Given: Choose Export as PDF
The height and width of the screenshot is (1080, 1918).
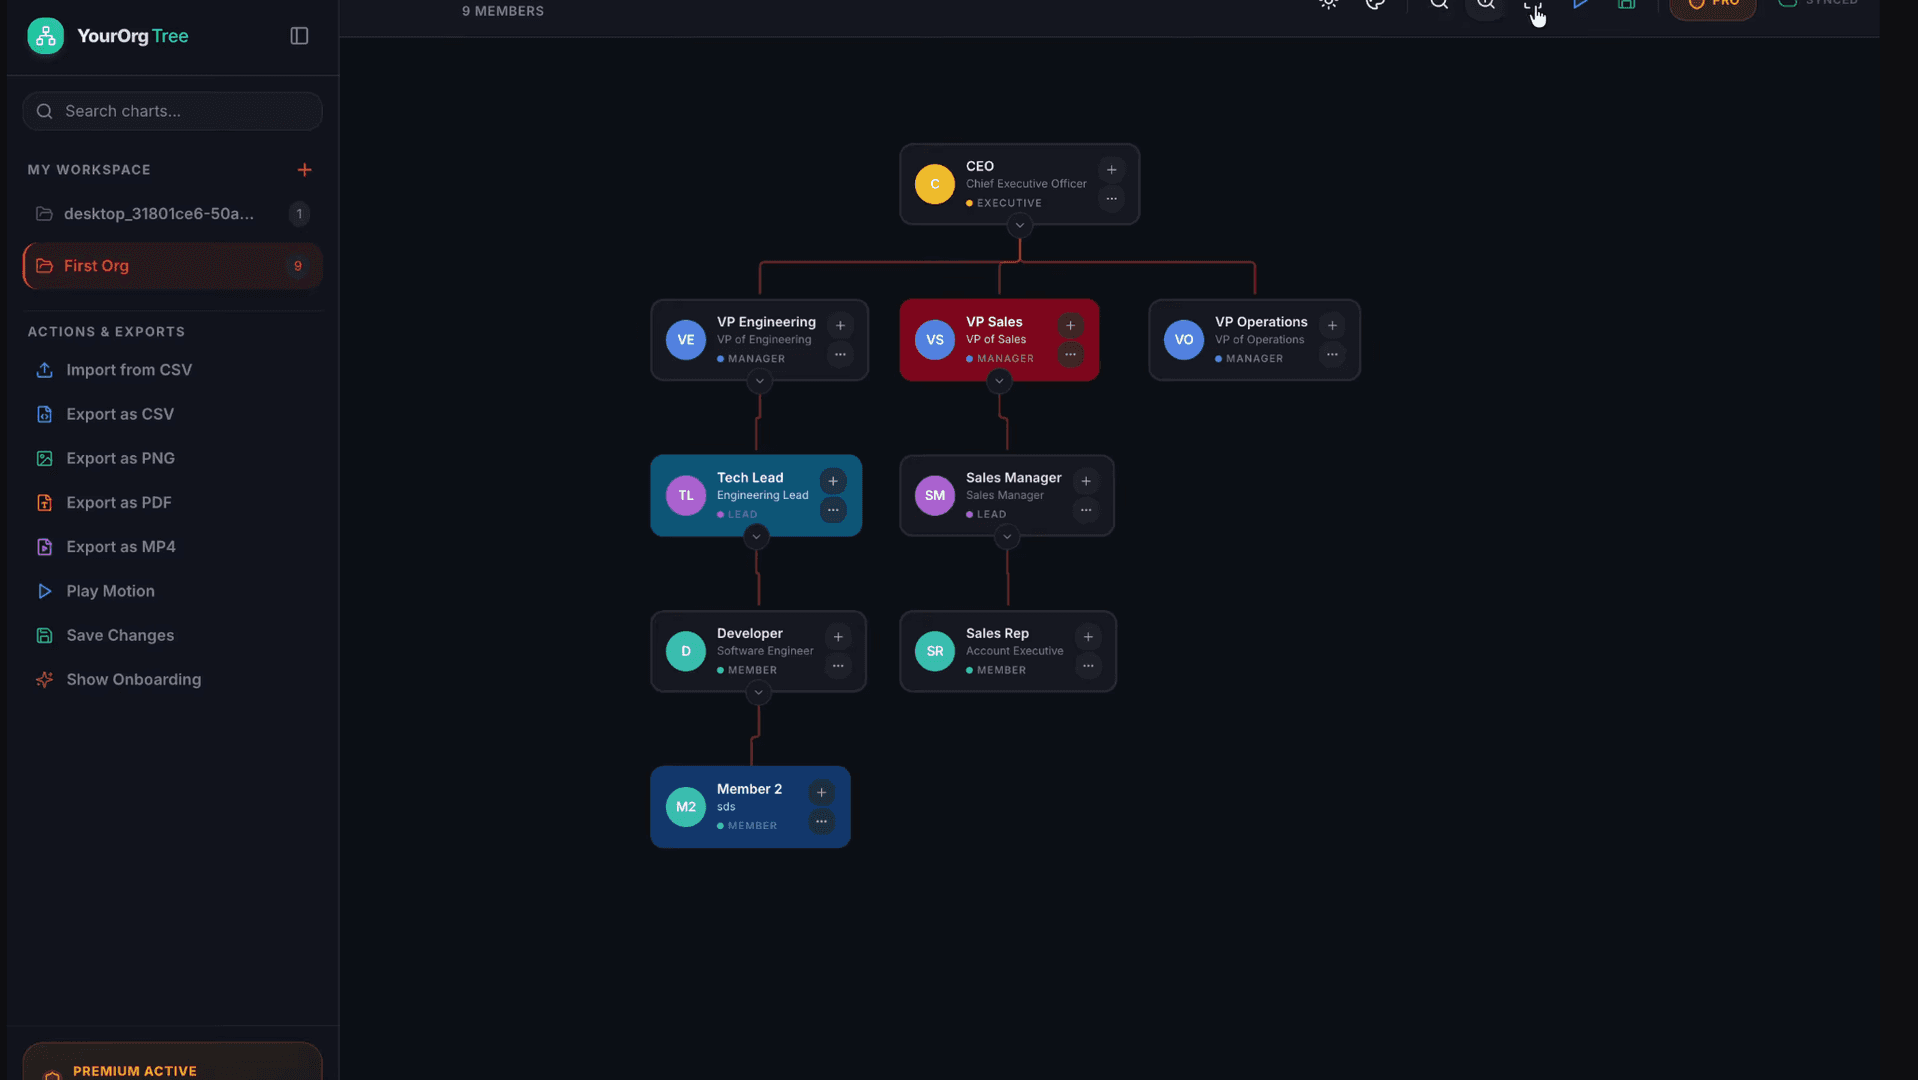Looking at the screenshot, I should 118,502.
